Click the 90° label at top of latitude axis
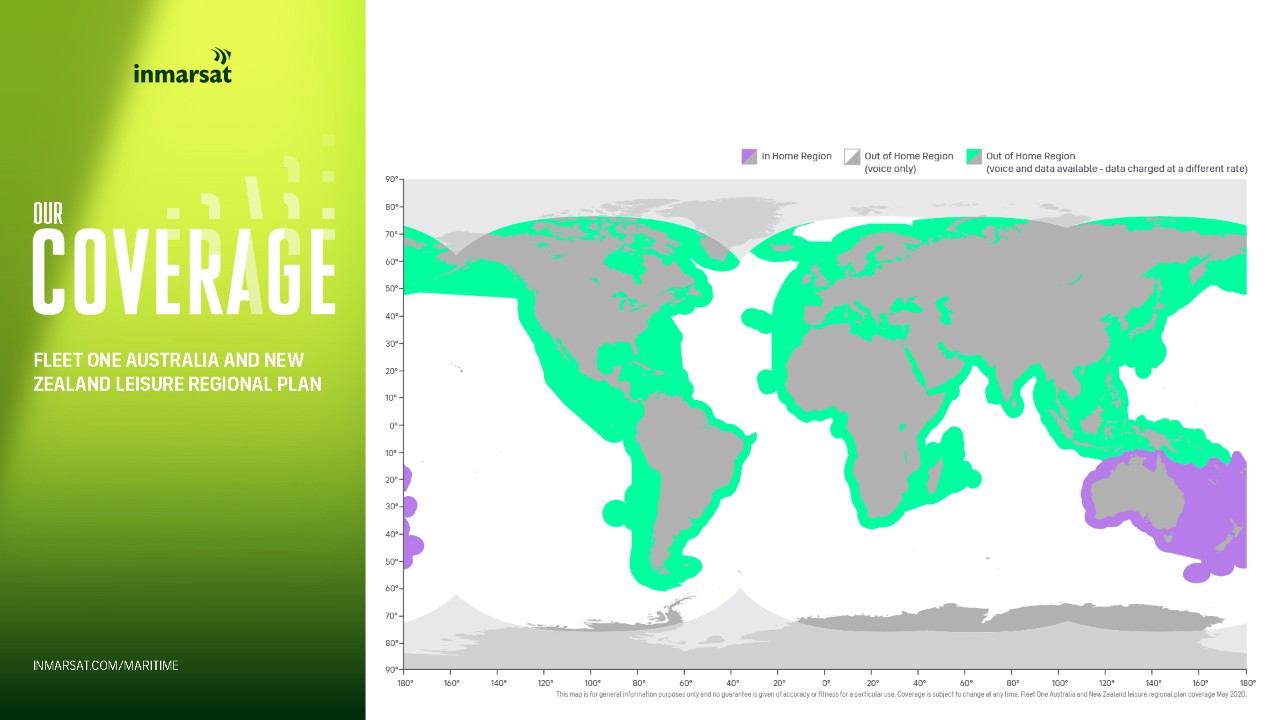Image resolution: width=1280 pixels, height=720 pixels. click(392, 179)
